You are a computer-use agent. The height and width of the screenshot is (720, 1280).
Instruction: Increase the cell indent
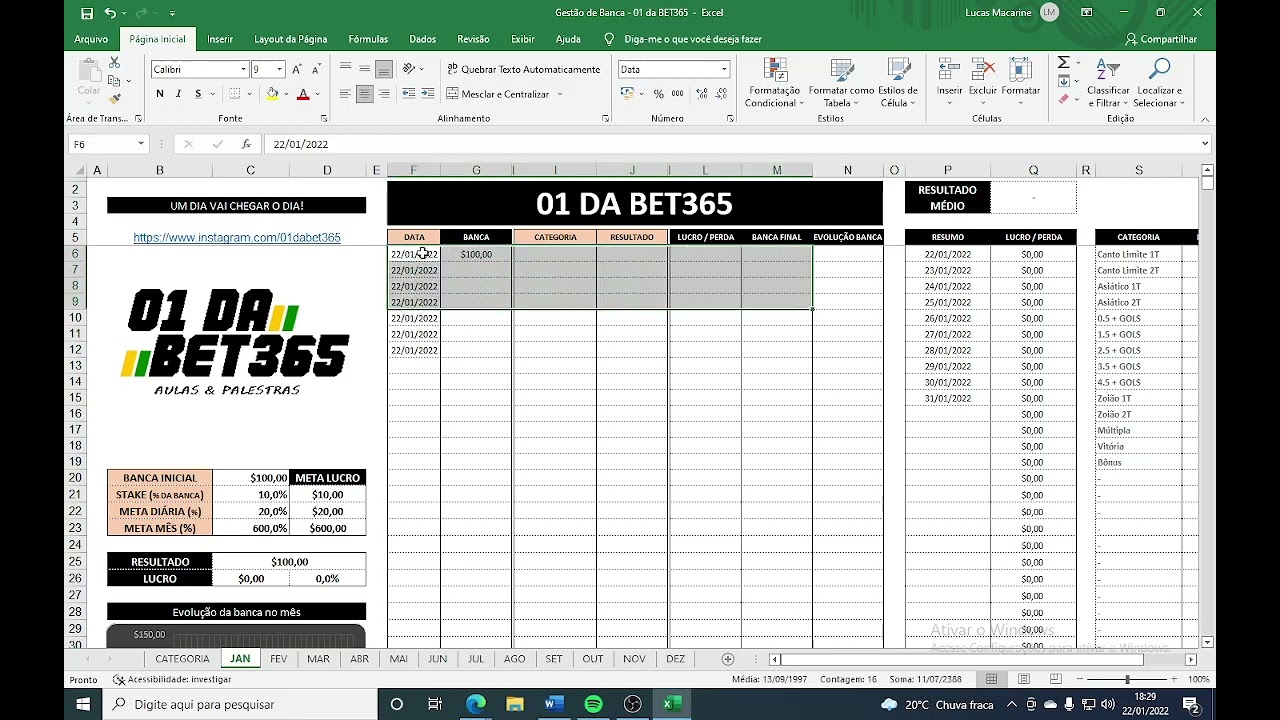pyautogui.click(x=428, y=94)
